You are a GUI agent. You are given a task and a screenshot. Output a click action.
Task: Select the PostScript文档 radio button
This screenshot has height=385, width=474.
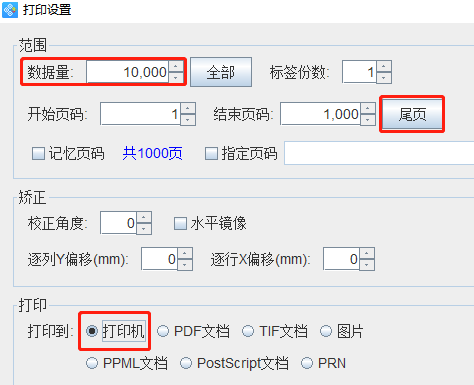click(186, 363)
